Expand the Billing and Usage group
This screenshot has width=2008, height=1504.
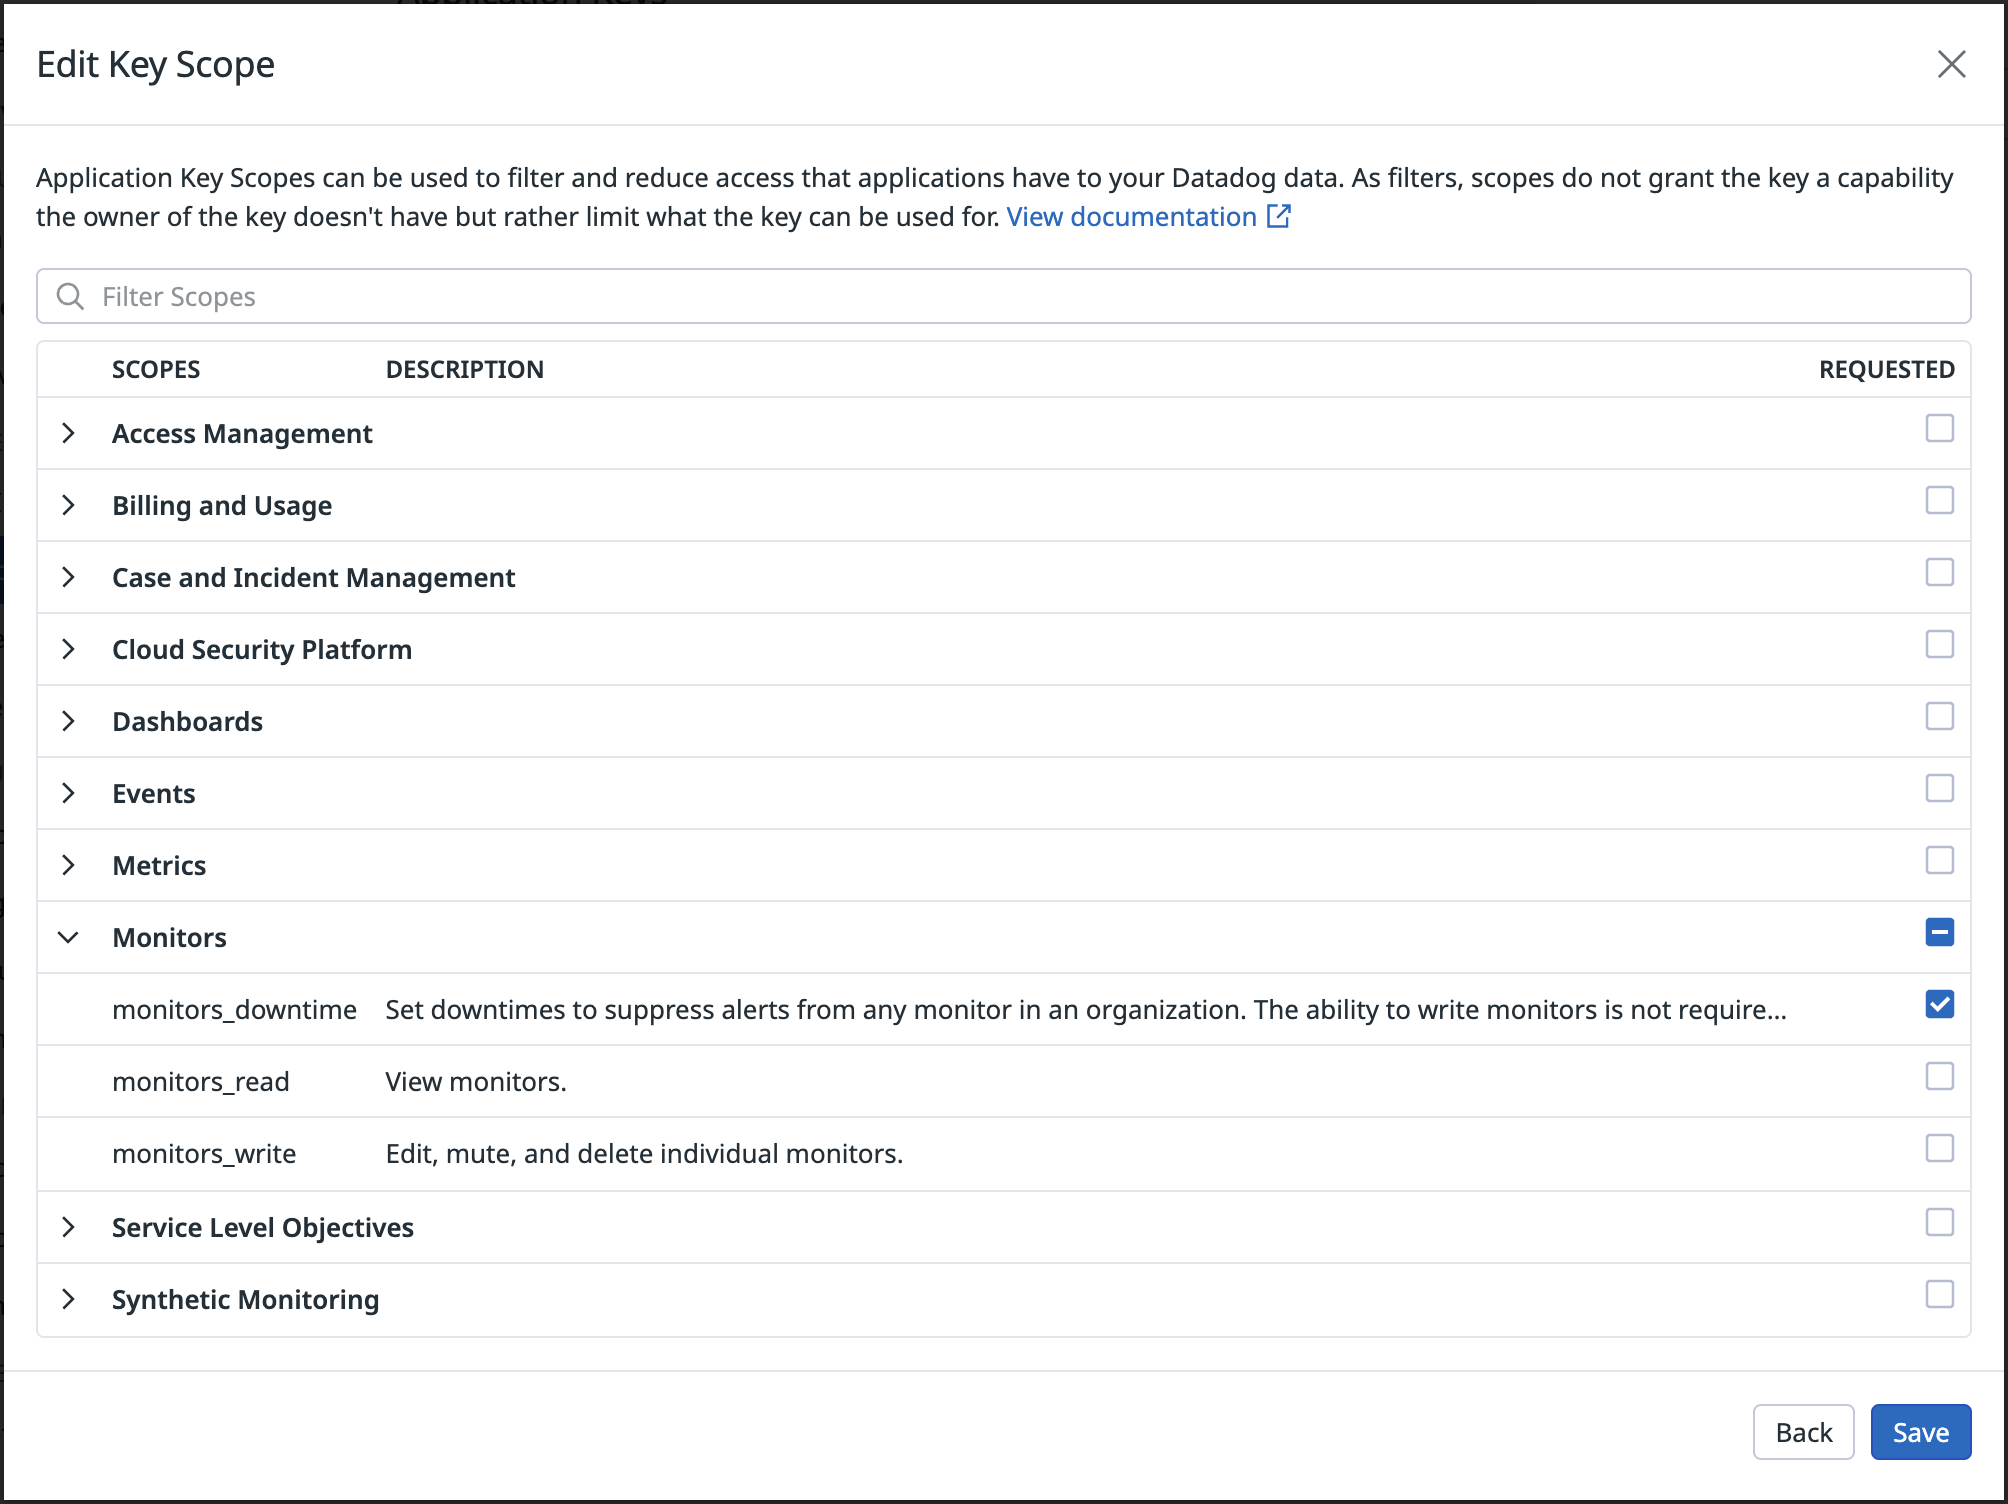click(x=68, y=505)
